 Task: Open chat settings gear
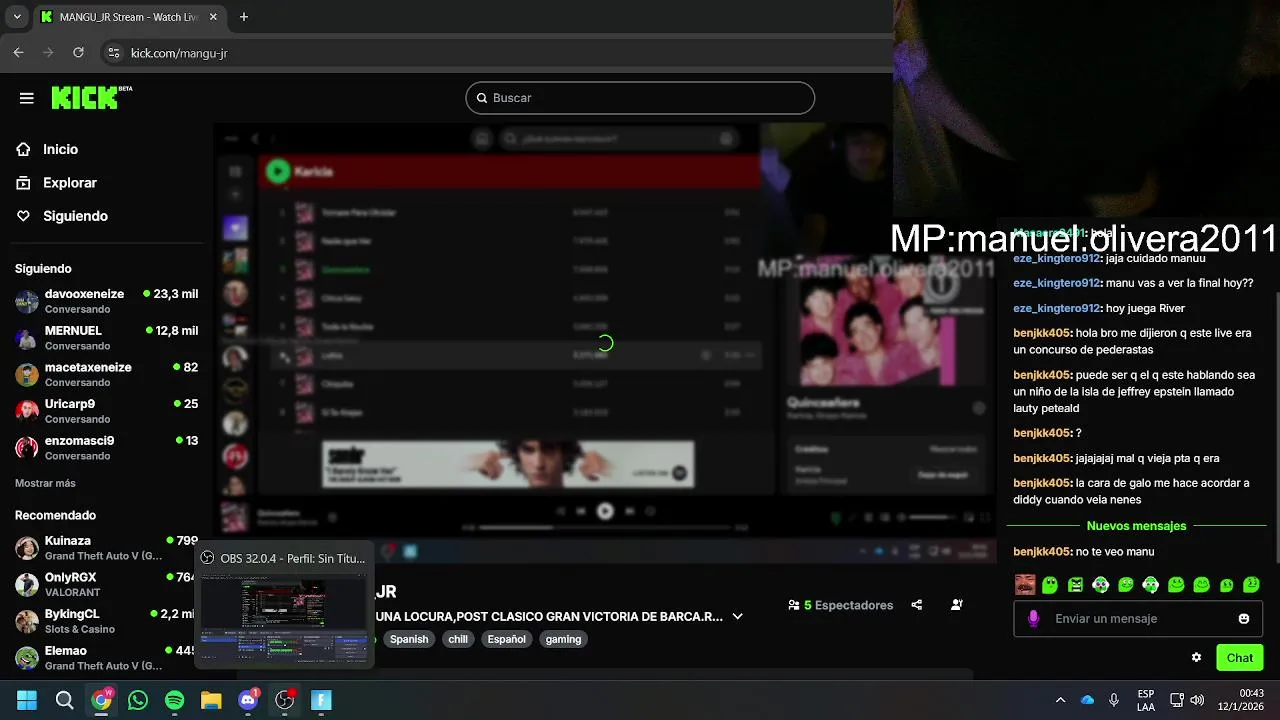(x=1196, y=657)
